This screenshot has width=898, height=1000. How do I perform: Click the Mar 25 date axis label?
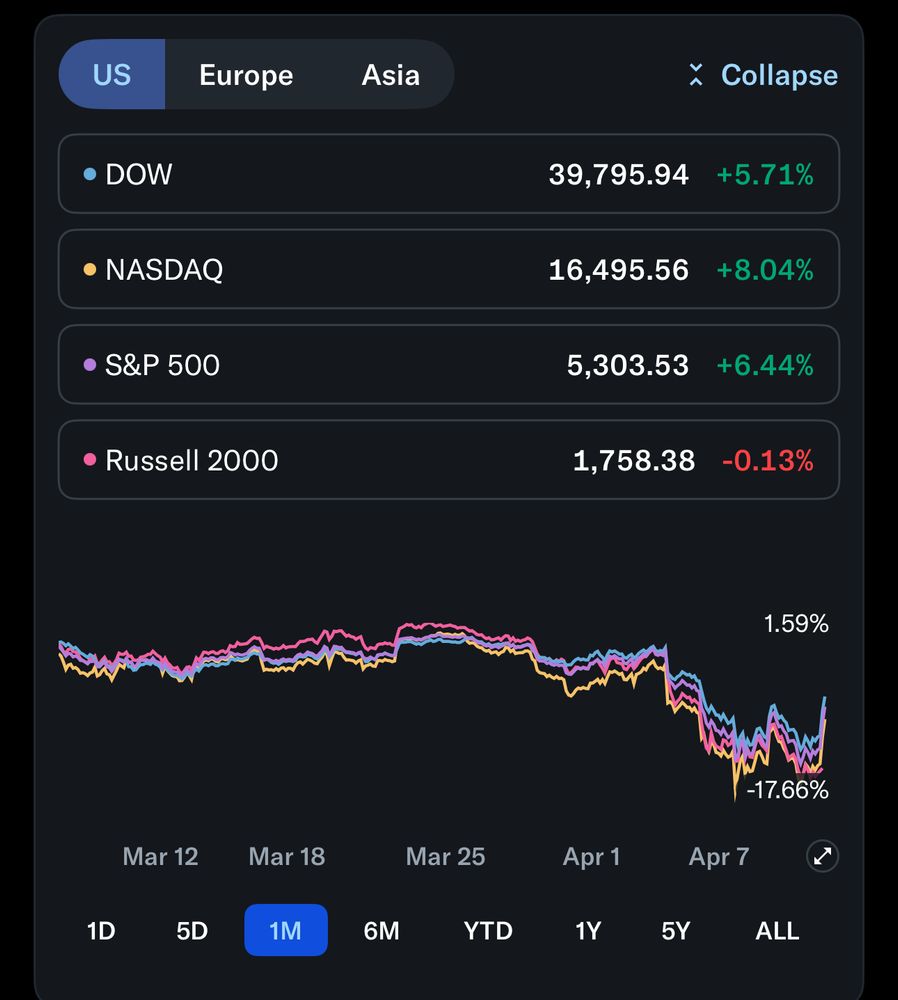coord(445,857)
